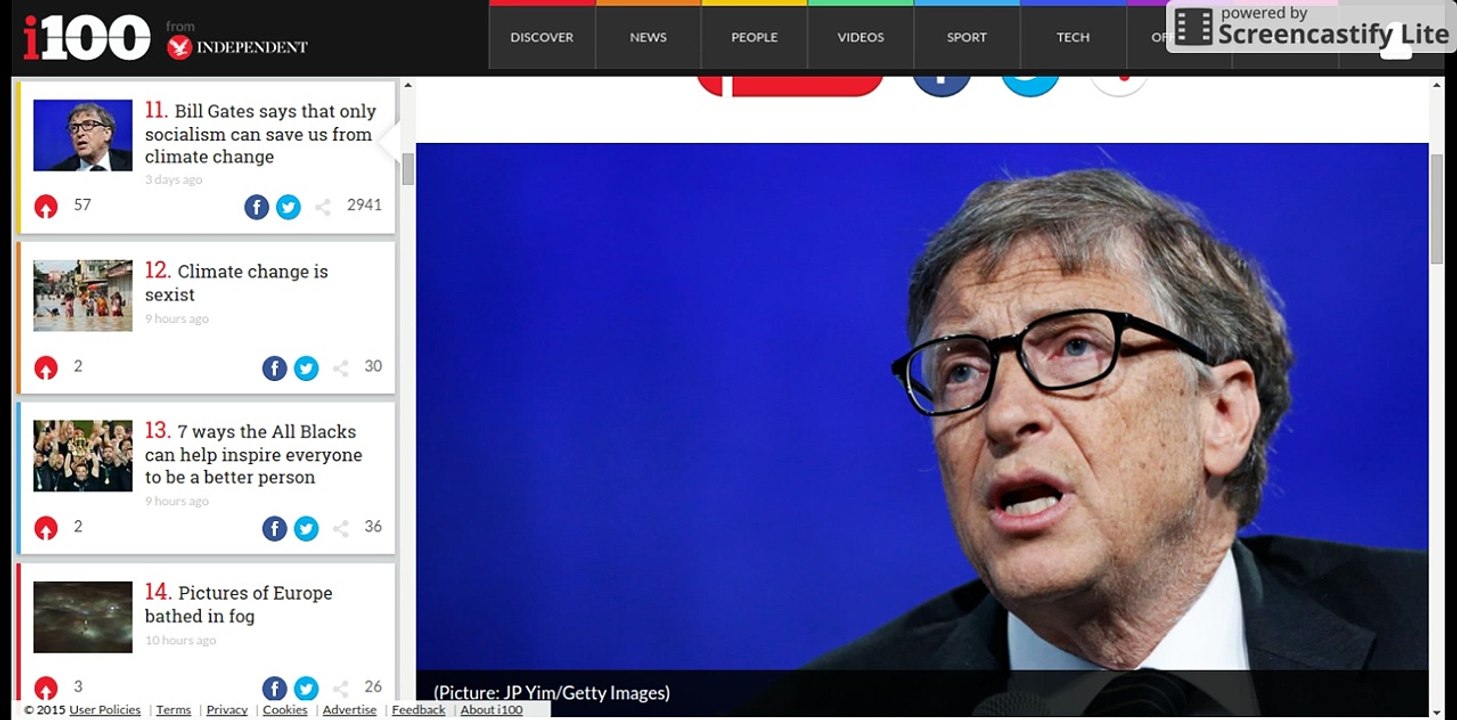The height and width of the screenshot is (720, 1457).
Task: Open share options for article 14
Action: (x=341, y=688)
